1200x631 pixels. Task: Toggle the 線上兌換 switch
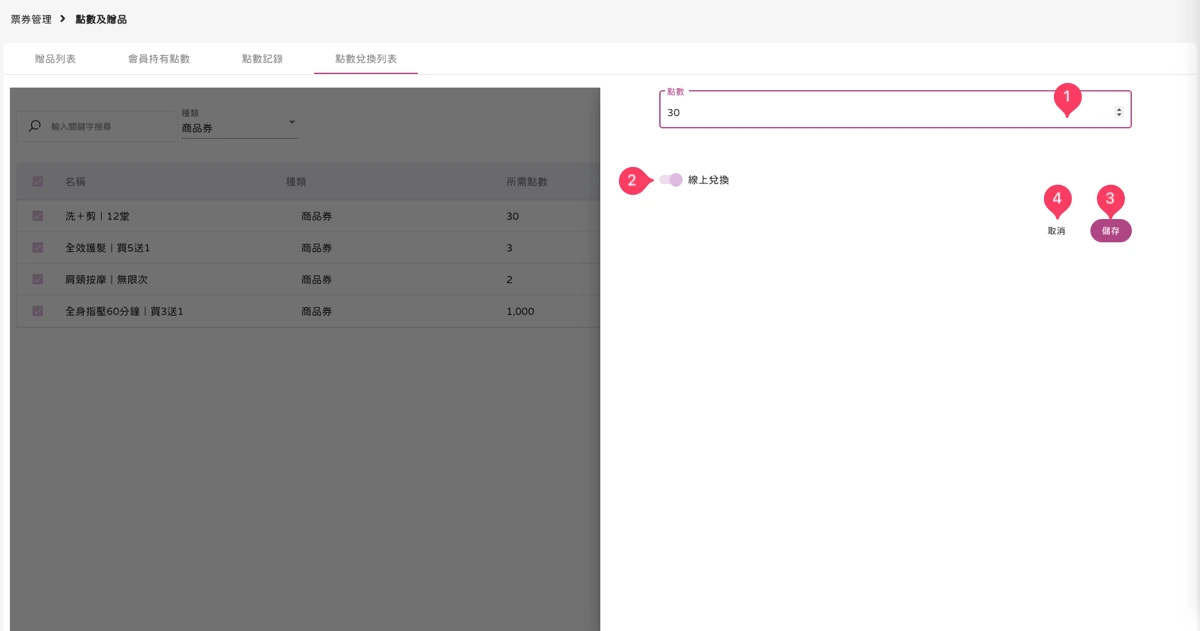pos(671,180)
